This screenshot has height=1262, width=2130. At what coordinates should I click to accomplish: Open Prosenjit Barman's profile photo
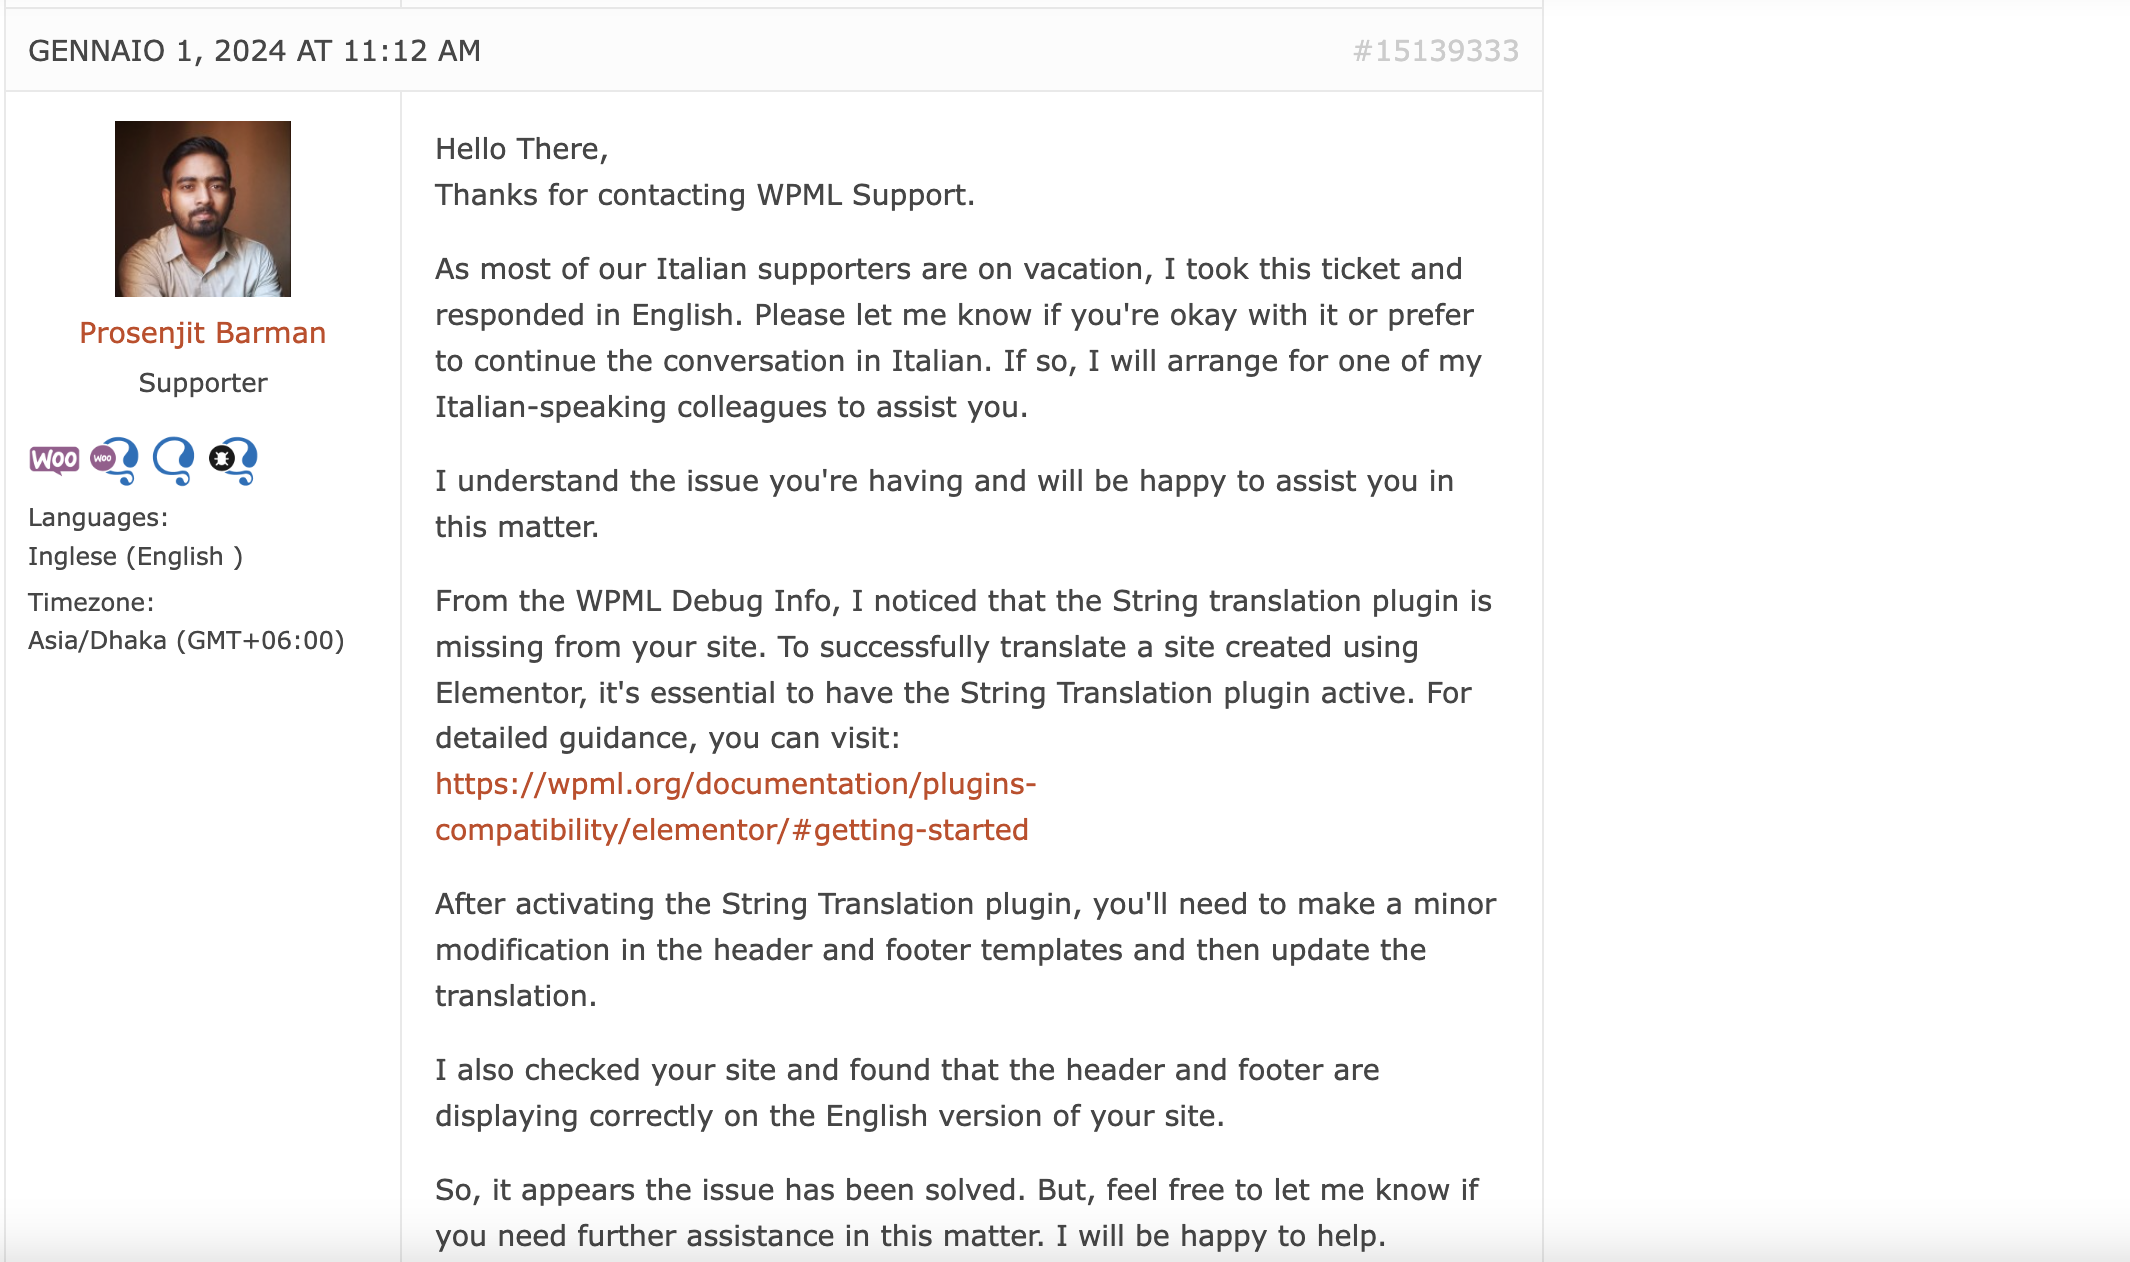coord(203,209)
